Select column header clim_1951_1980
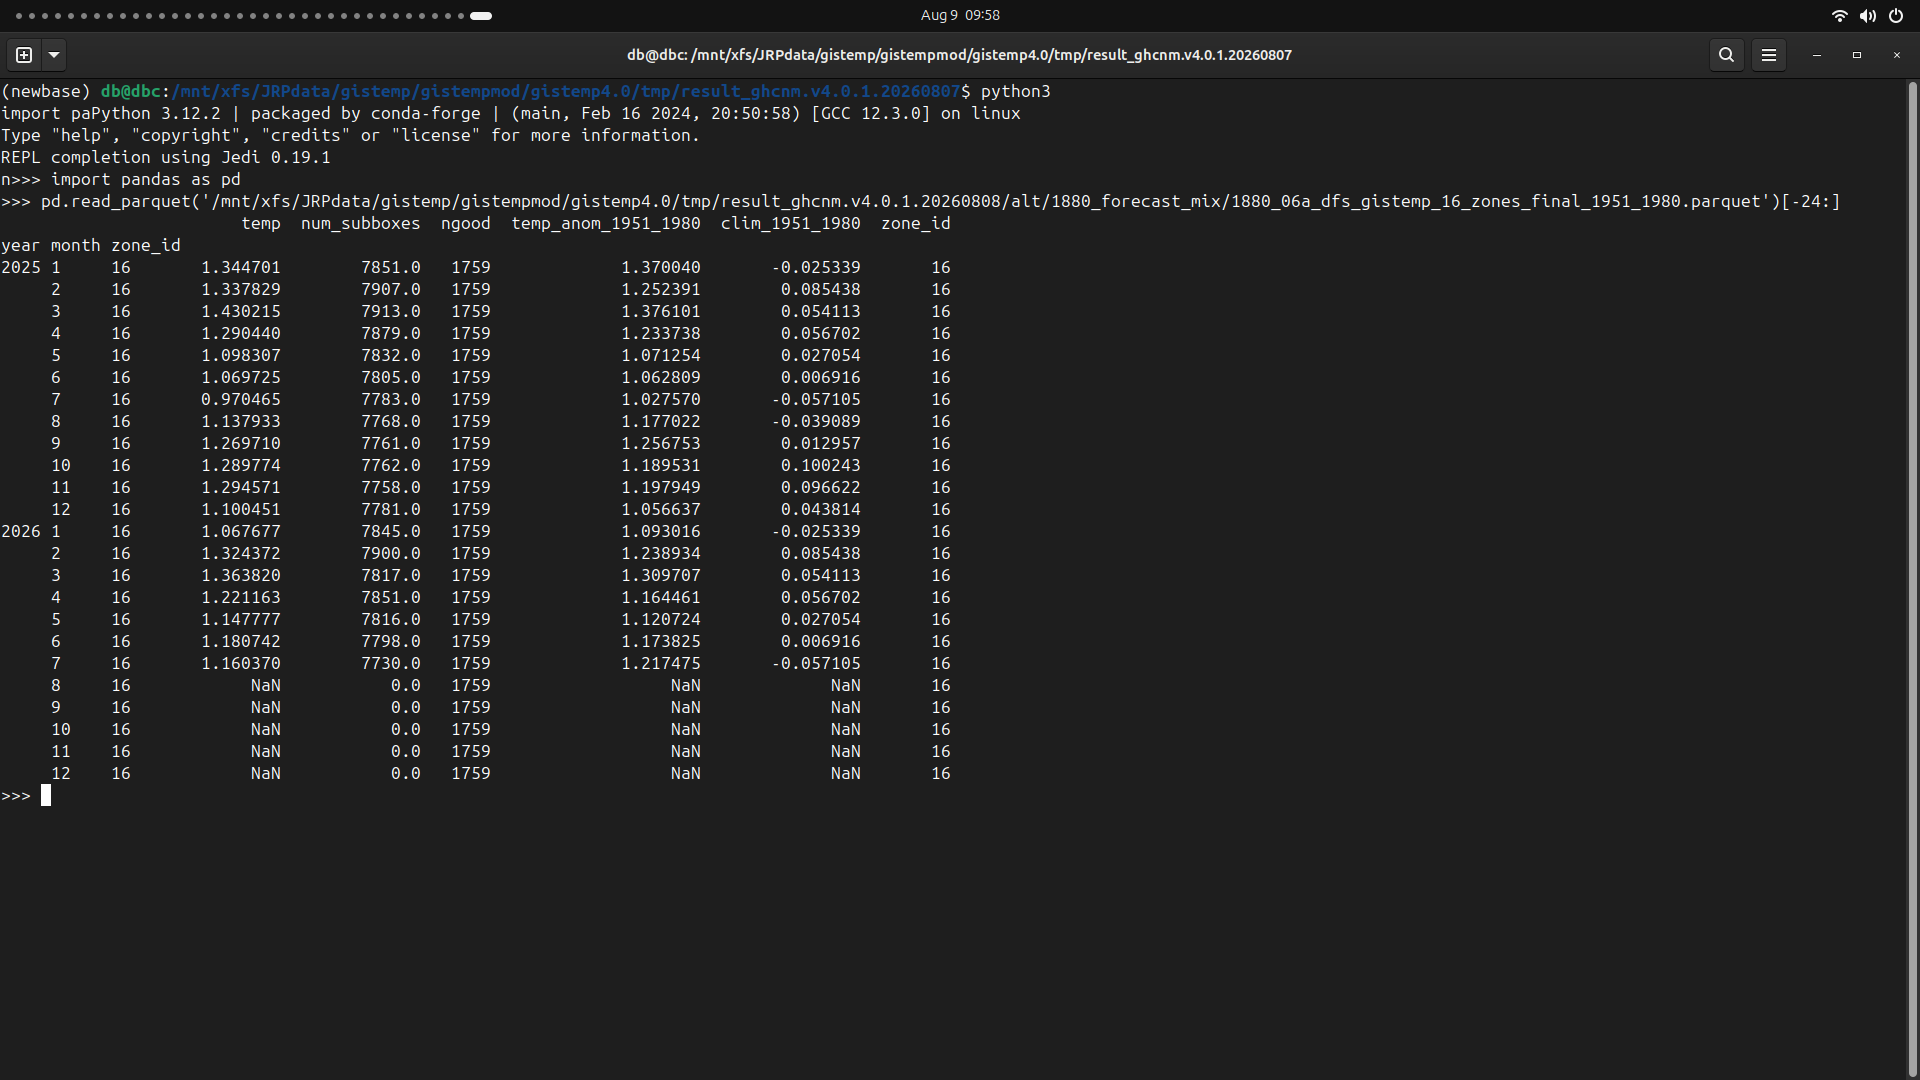1920x1080 pixels. 791,223
